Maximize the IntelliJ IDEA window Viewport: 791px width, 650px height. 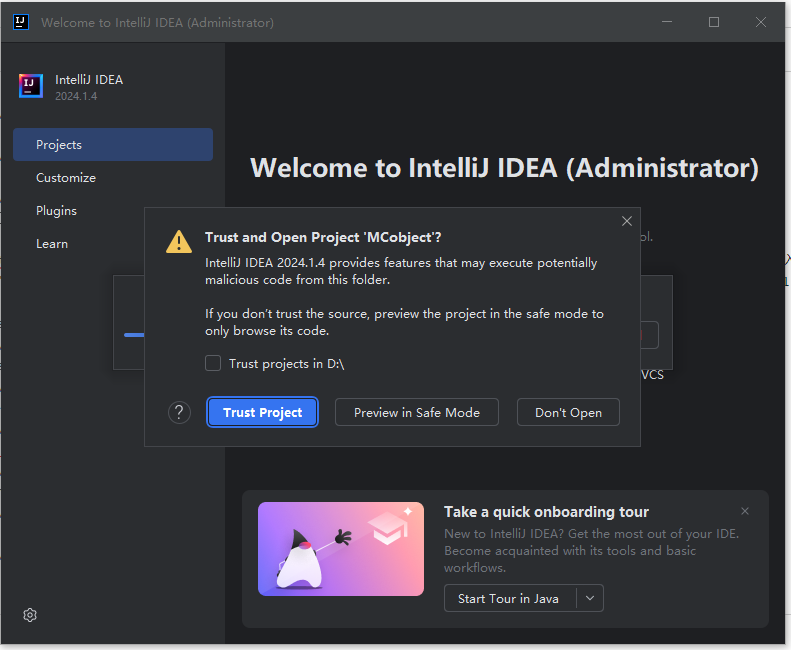point(713,22)
